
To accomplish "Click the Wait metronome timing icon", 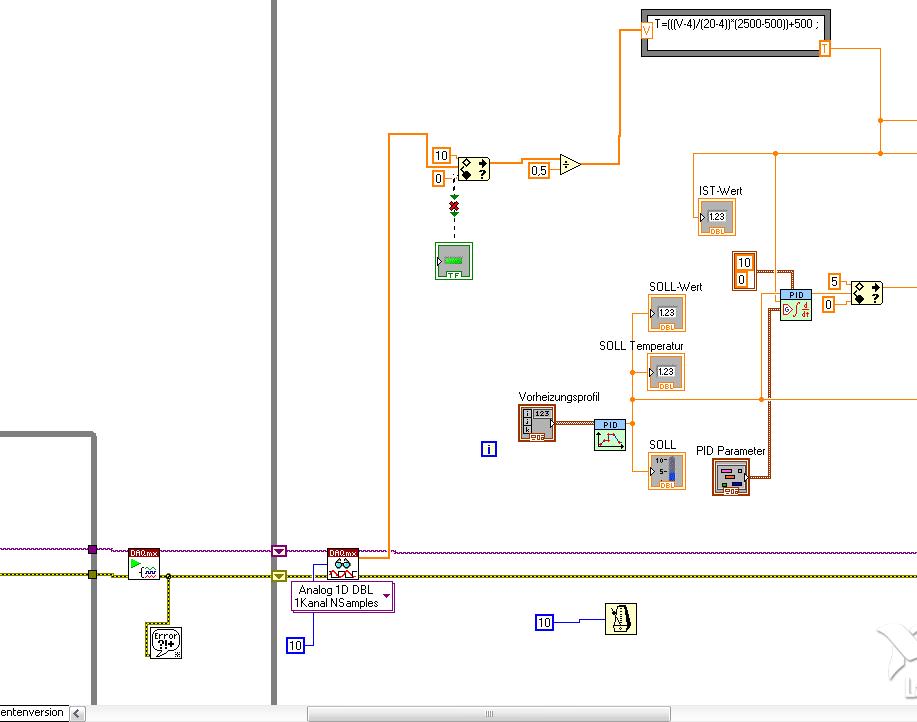I will click(x=620, y=619).
